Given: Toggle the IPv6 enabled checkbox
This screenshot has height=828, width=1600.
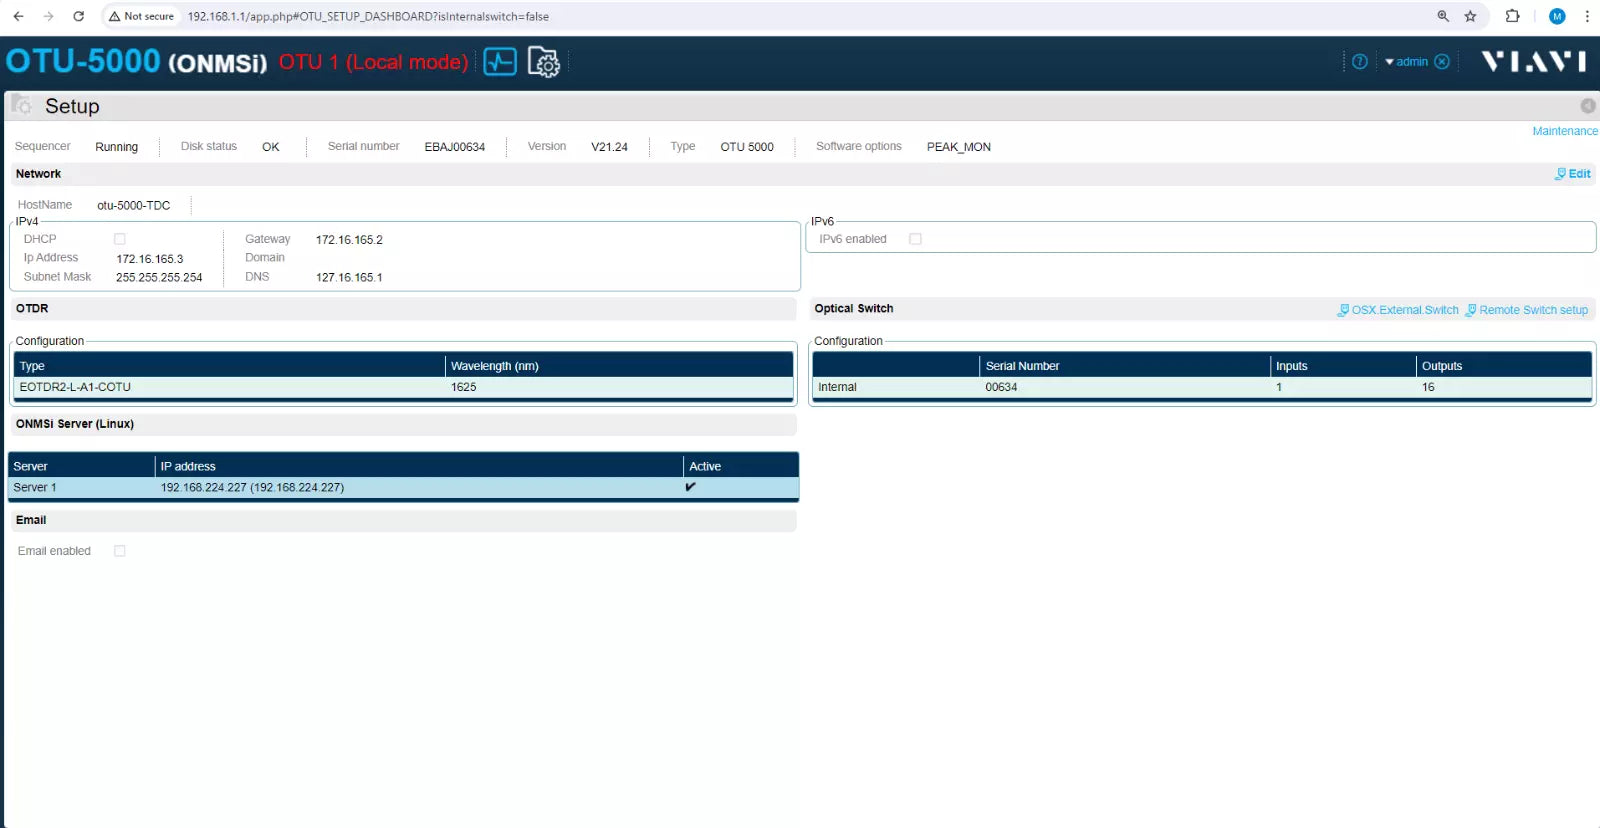Looking at the screenshot, I should point(915,239).
